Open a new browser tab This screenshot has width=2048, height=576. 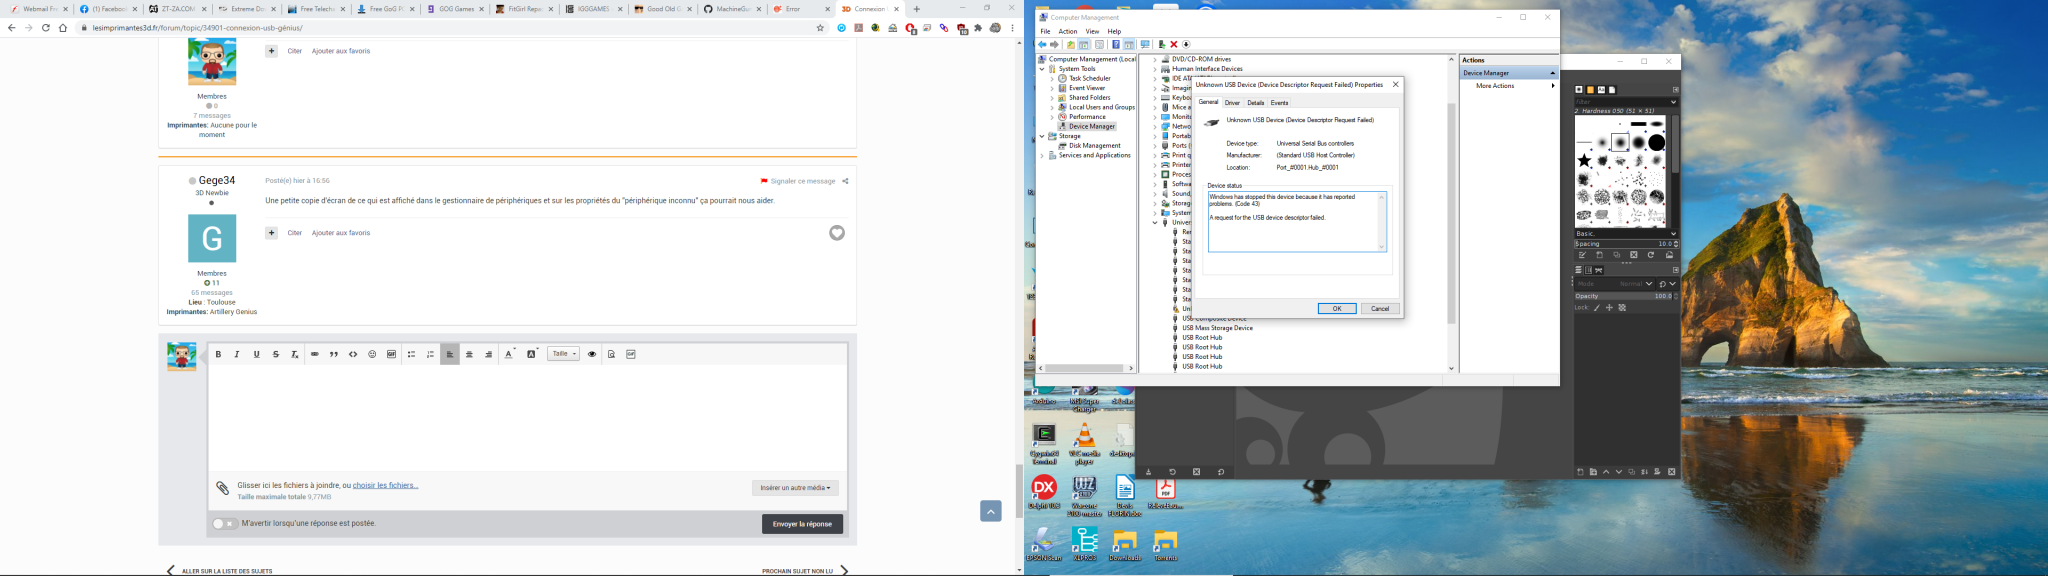click(916, 9)
